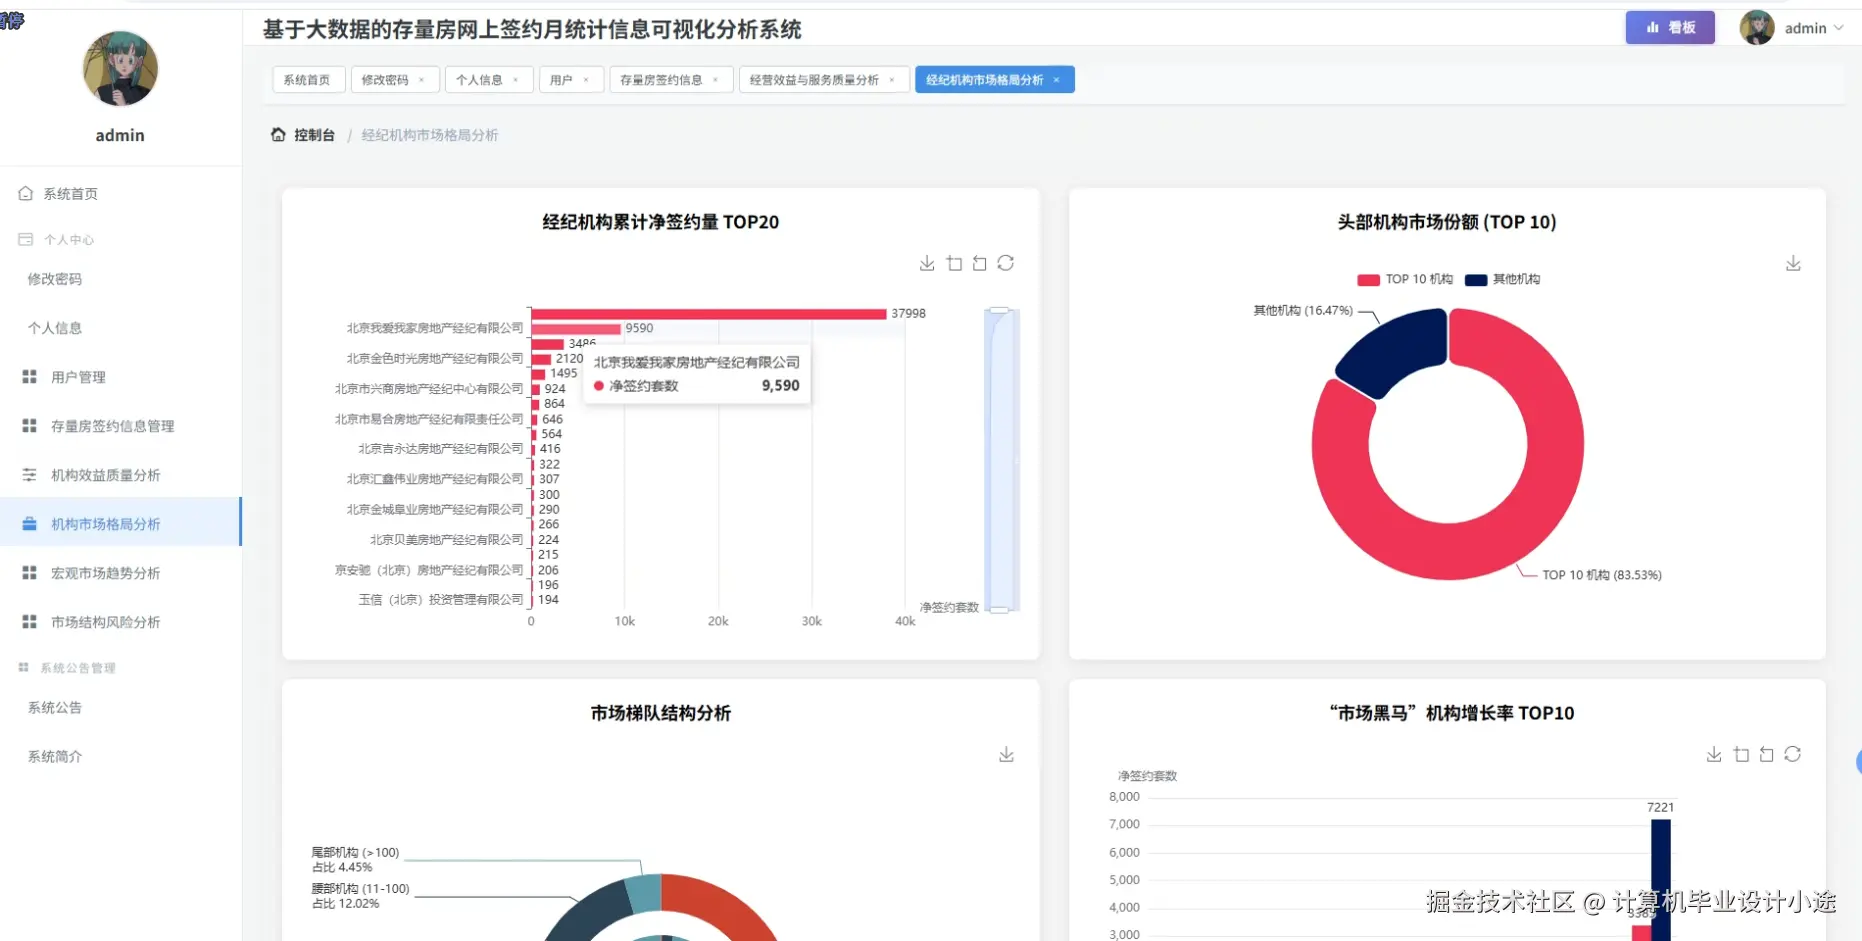The width and height of the screenshot is (1862, 941).
Task: Activate area zoom in the TOP20 chart toolbox
Action: coord(954,263)
